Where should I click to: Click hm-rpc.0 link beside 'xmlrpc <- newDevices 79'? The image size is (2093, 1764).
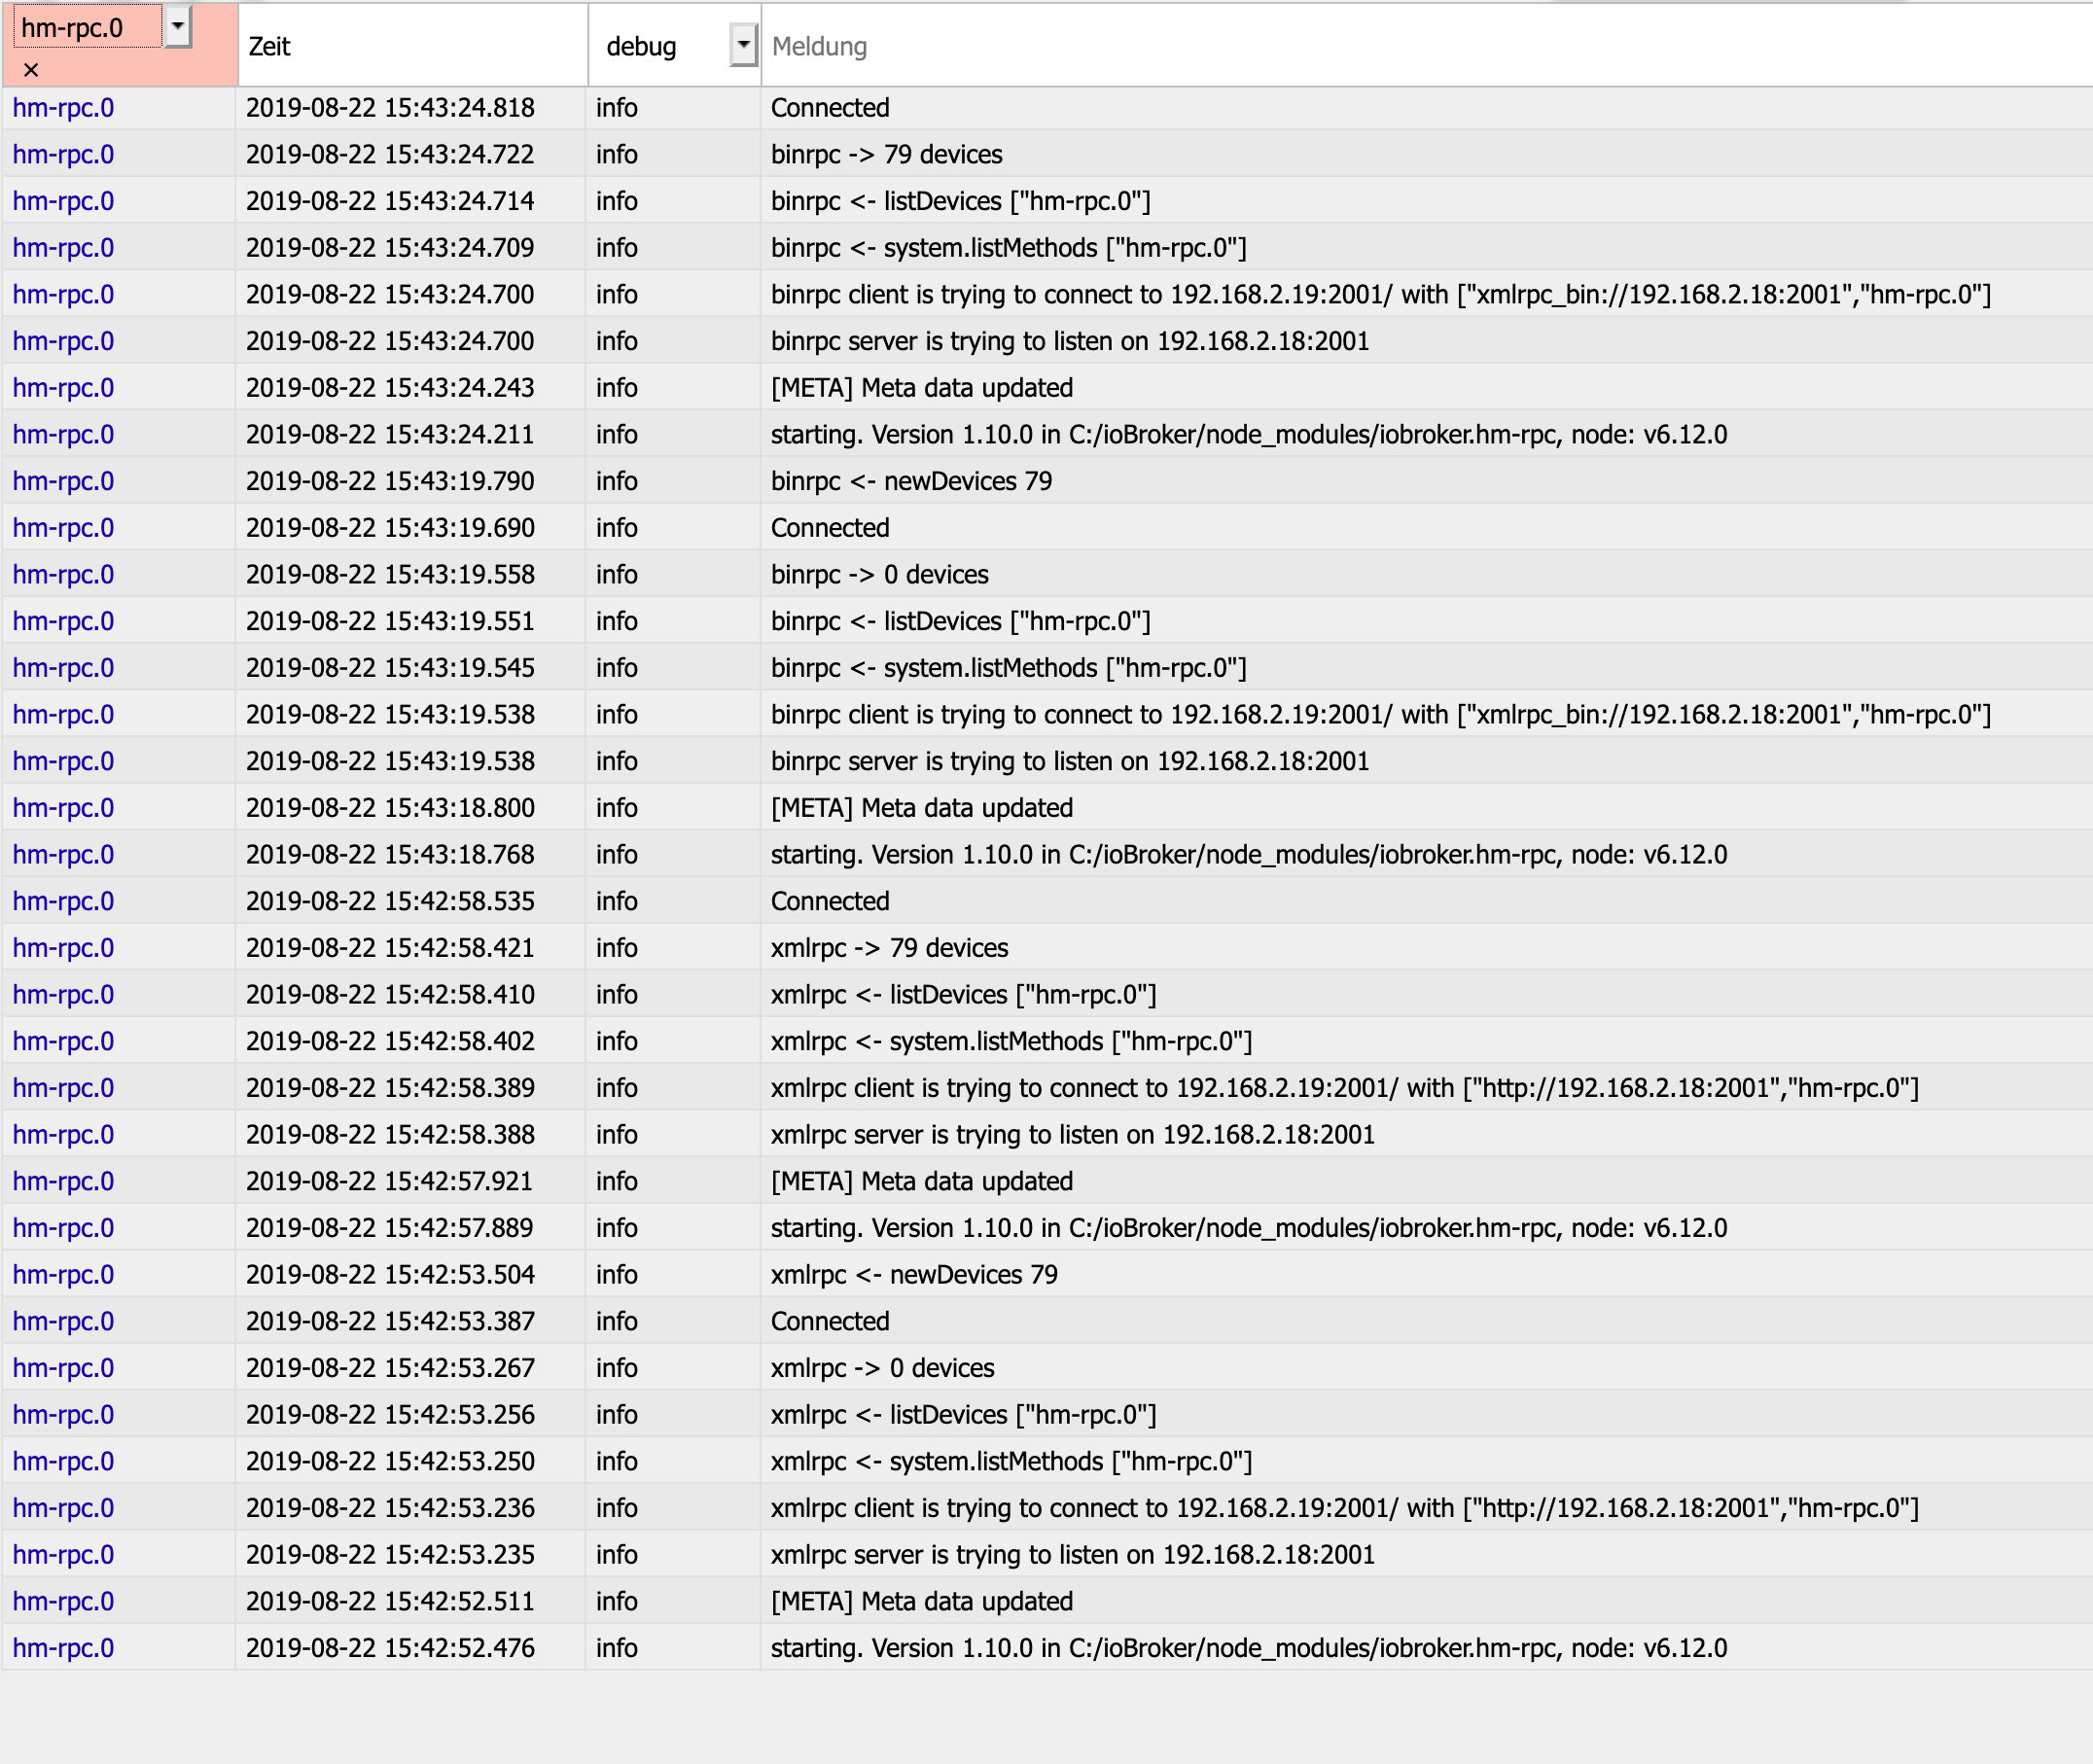coord(63,1275)
